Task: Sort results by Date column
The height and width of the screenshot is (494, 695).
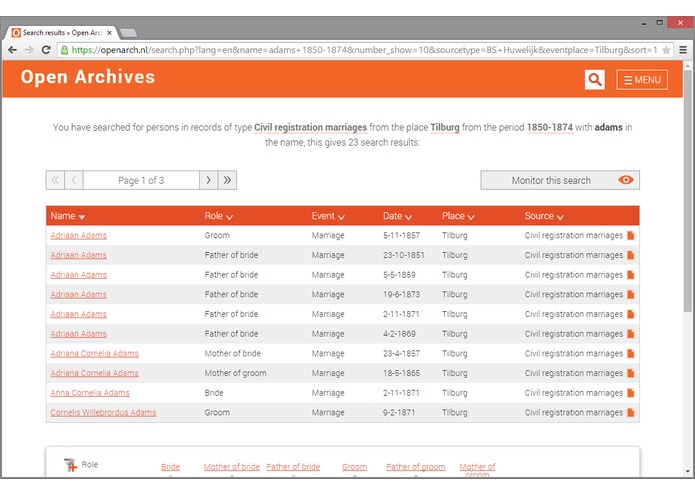Action: tap(398, 216)
